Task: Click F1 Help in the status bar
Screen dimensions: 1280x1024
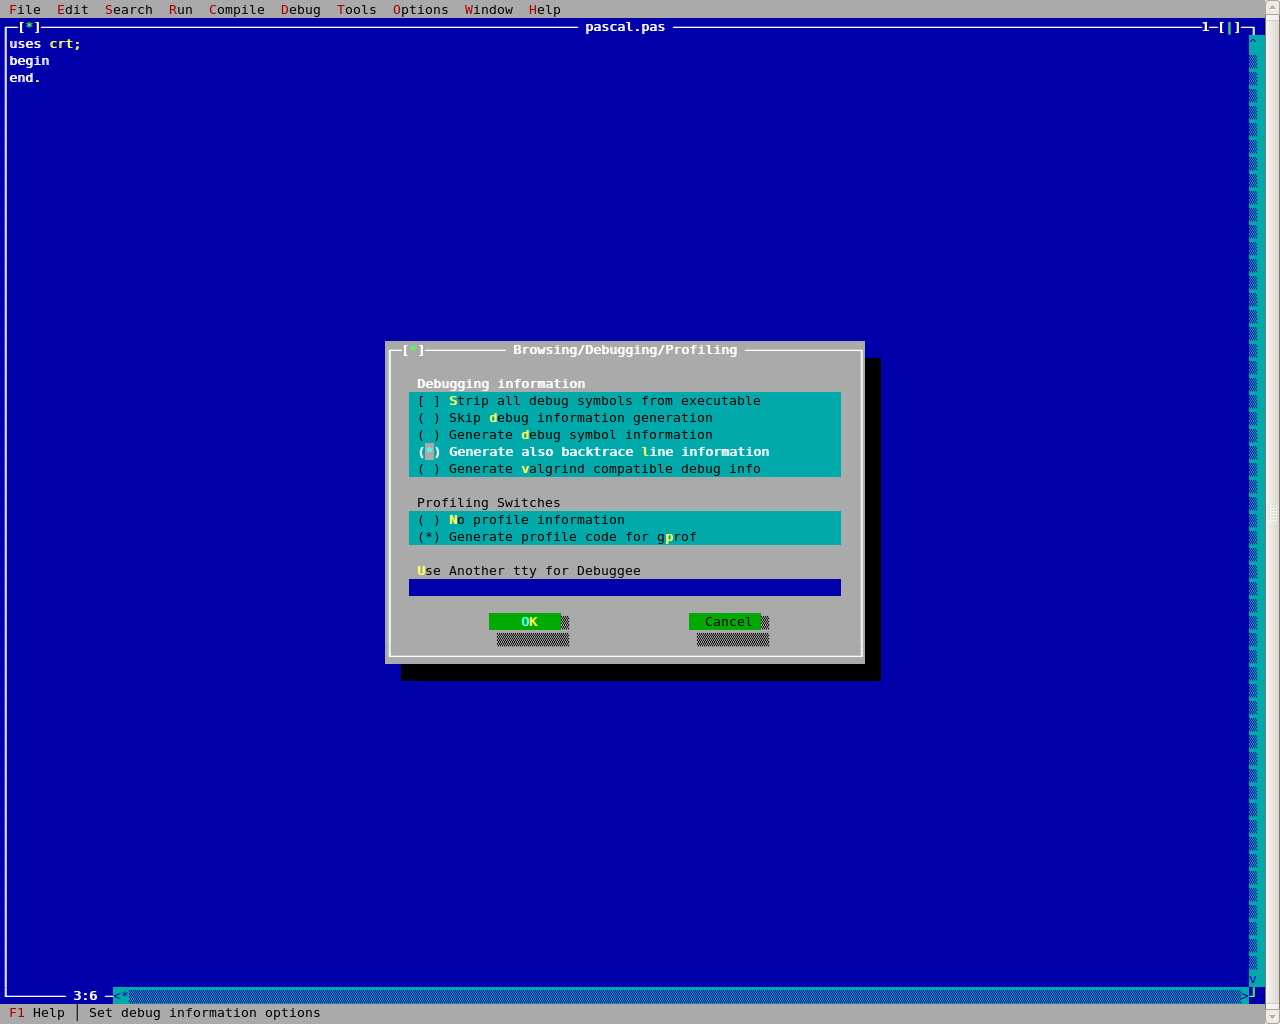Action: (x=37, y=1013)
